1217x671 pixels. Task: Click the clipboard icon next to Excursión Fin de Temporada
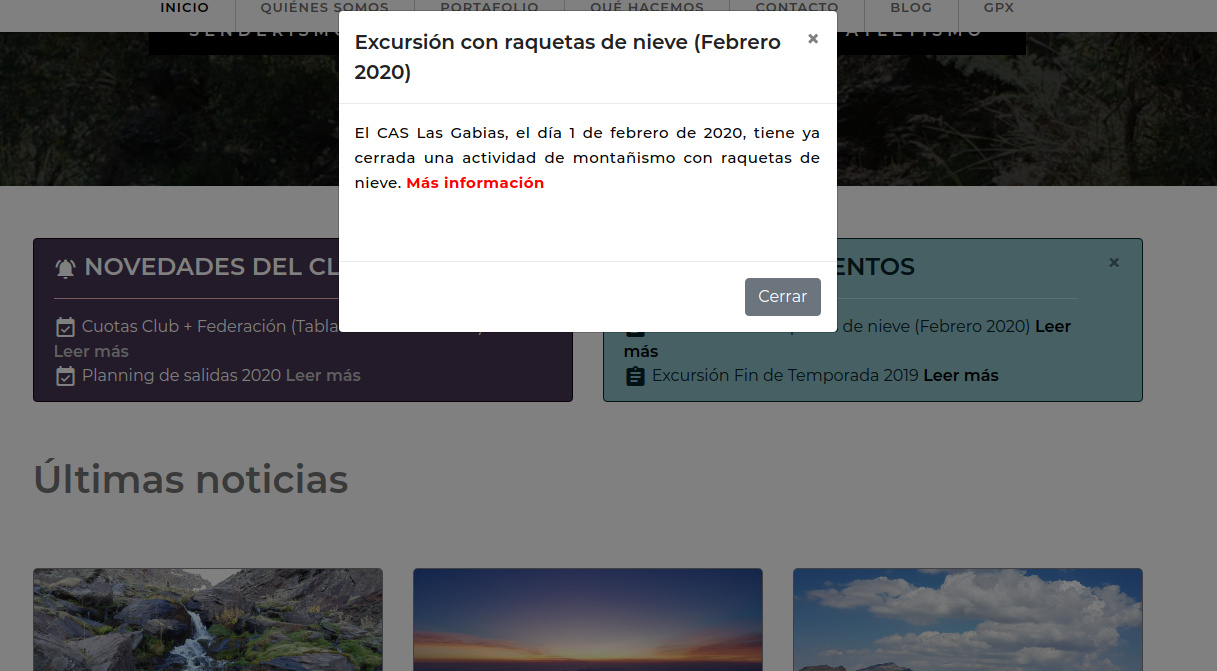point(635,376)
